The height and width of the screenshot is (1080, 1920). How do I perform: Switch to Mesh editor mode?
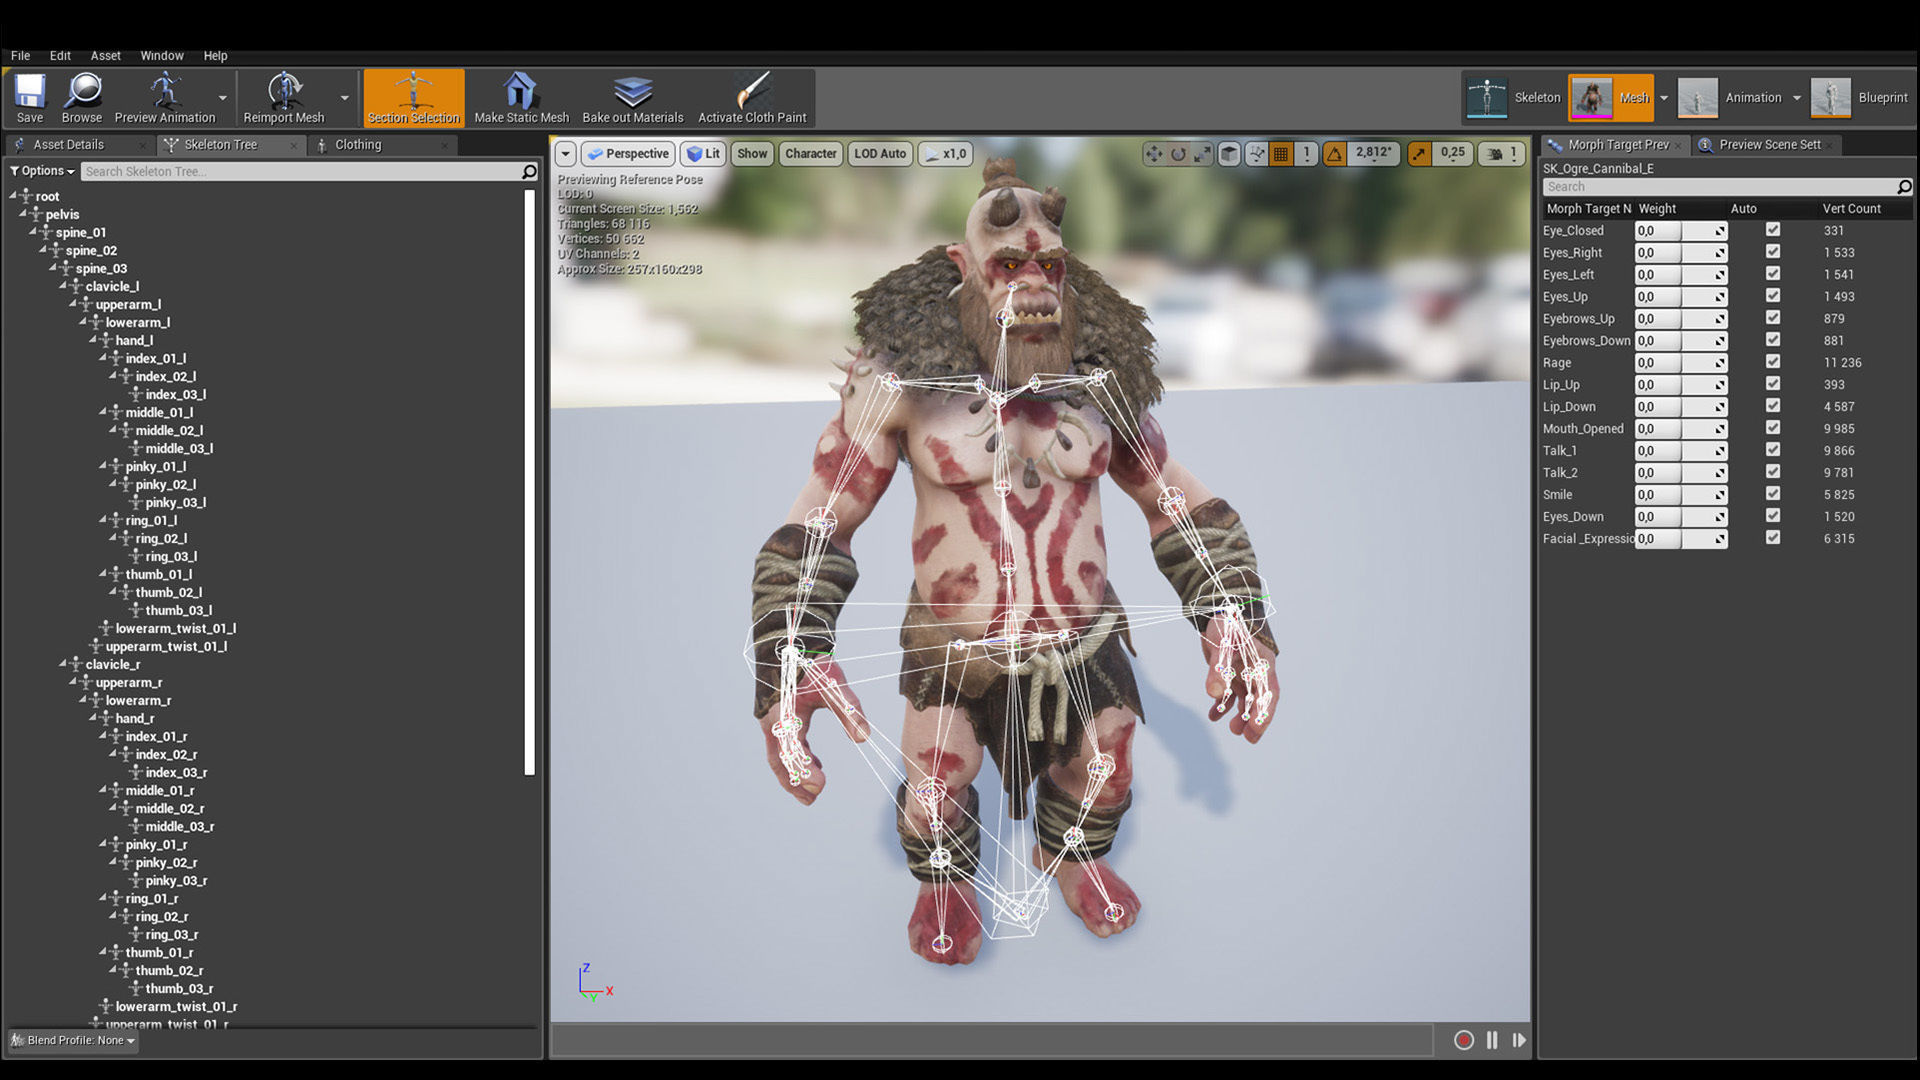pyautogui.click(x=1611, y=97)
